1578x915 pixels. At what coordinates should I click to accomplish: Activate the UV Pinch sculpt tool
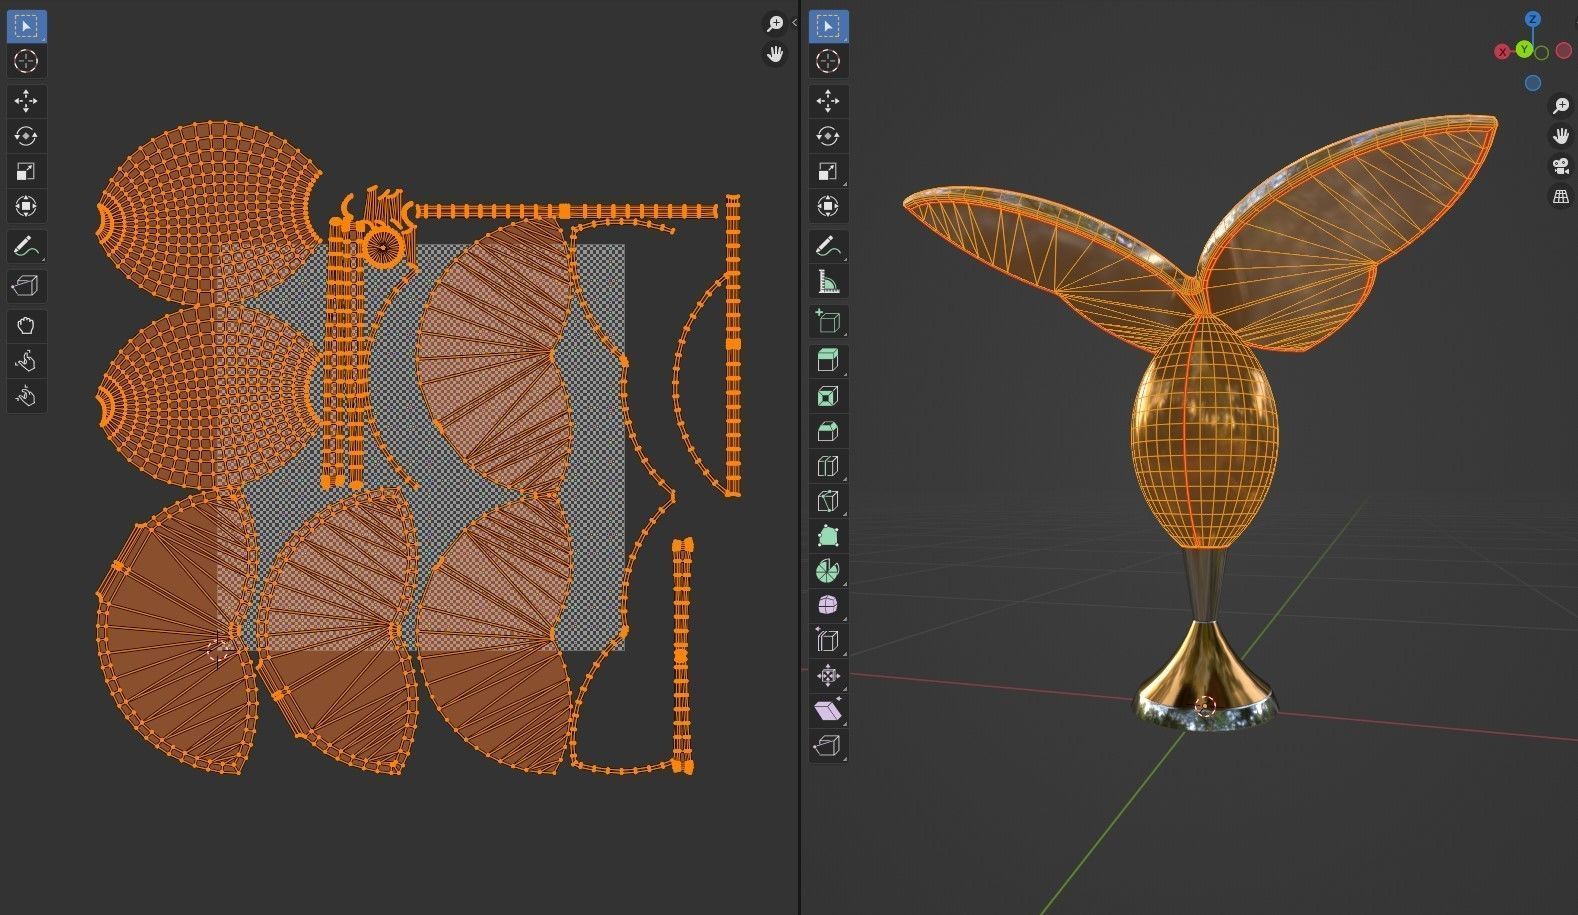(26, 396)
